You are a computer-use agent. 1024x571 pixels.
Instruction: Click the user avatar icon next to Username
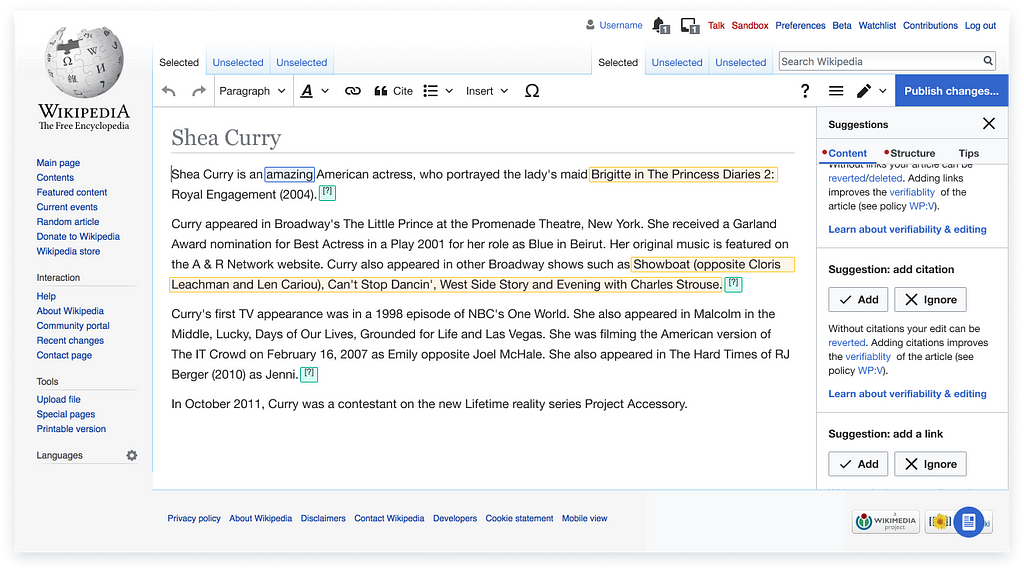(590, 25)
